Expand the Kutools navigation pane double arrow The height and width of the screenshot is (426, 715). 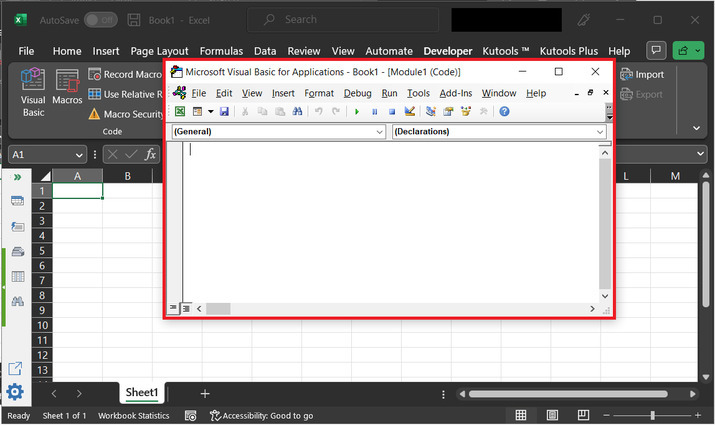click(17, 177)
